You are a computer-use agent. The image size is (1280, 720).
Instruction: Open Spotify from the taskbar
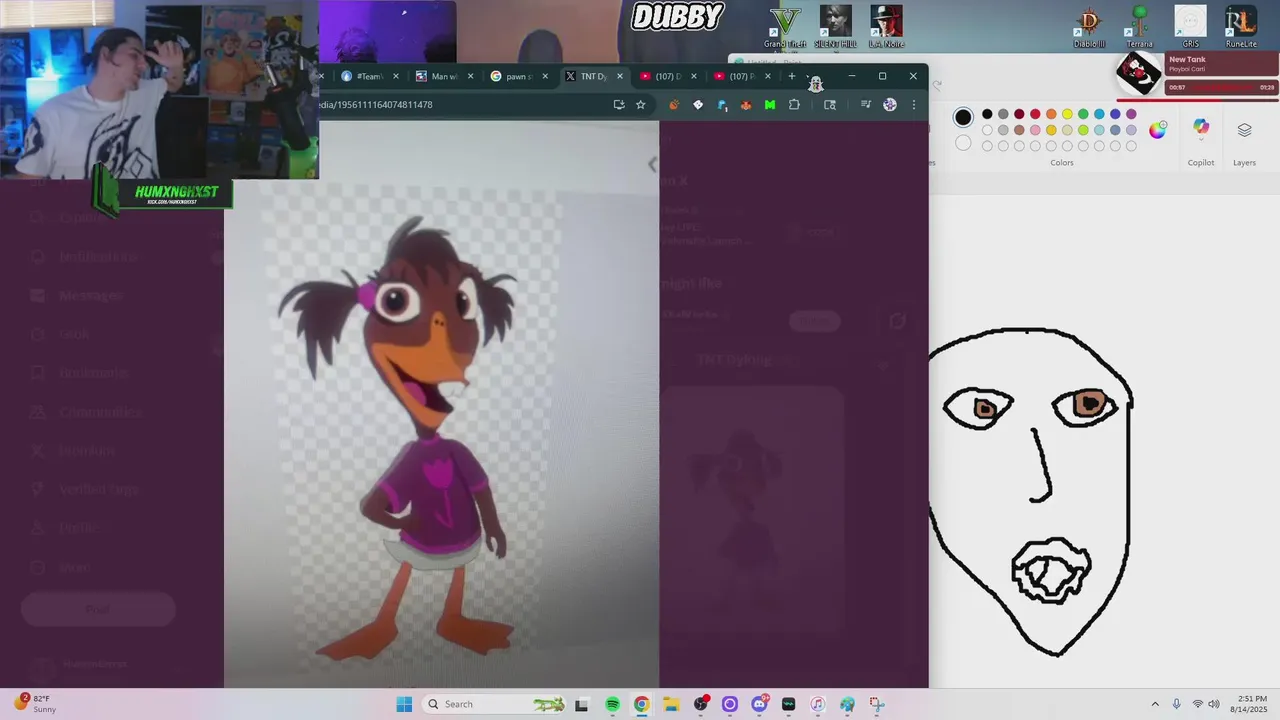click(x=613, y=704)
